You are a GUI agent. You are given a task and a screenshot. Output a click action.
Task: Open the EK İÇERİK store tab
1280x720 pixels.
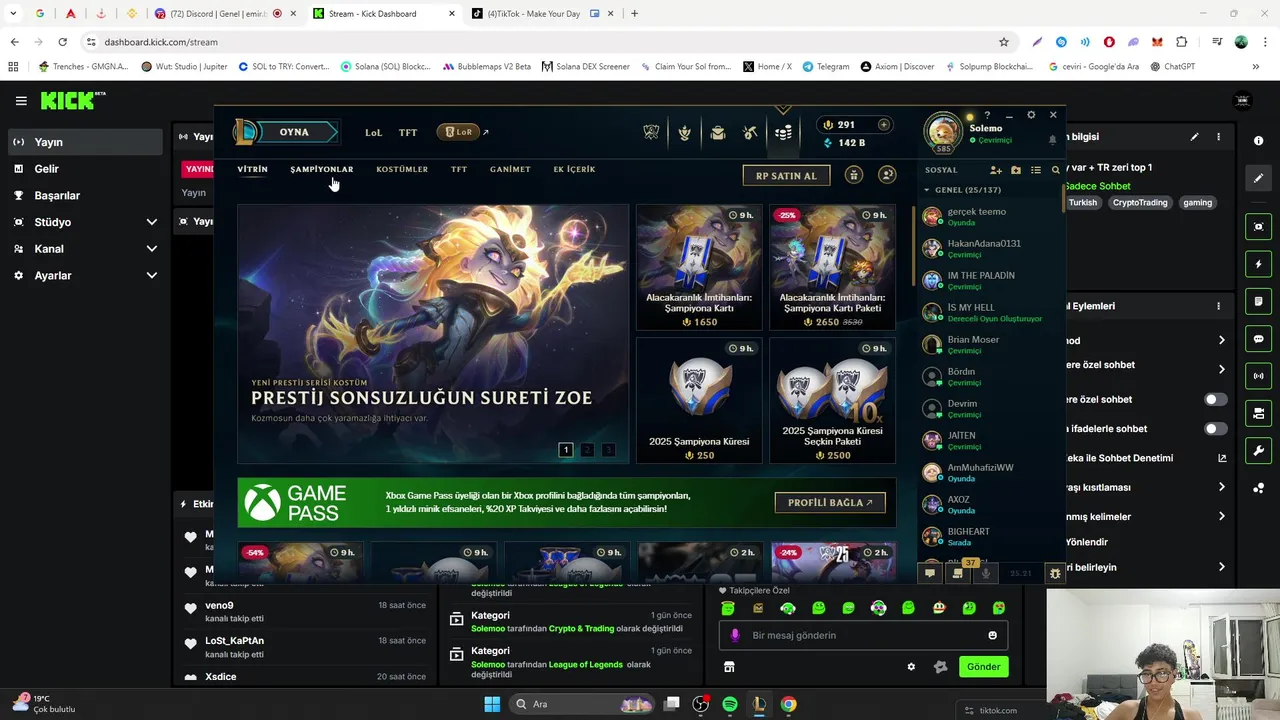[x=574, y=169]
